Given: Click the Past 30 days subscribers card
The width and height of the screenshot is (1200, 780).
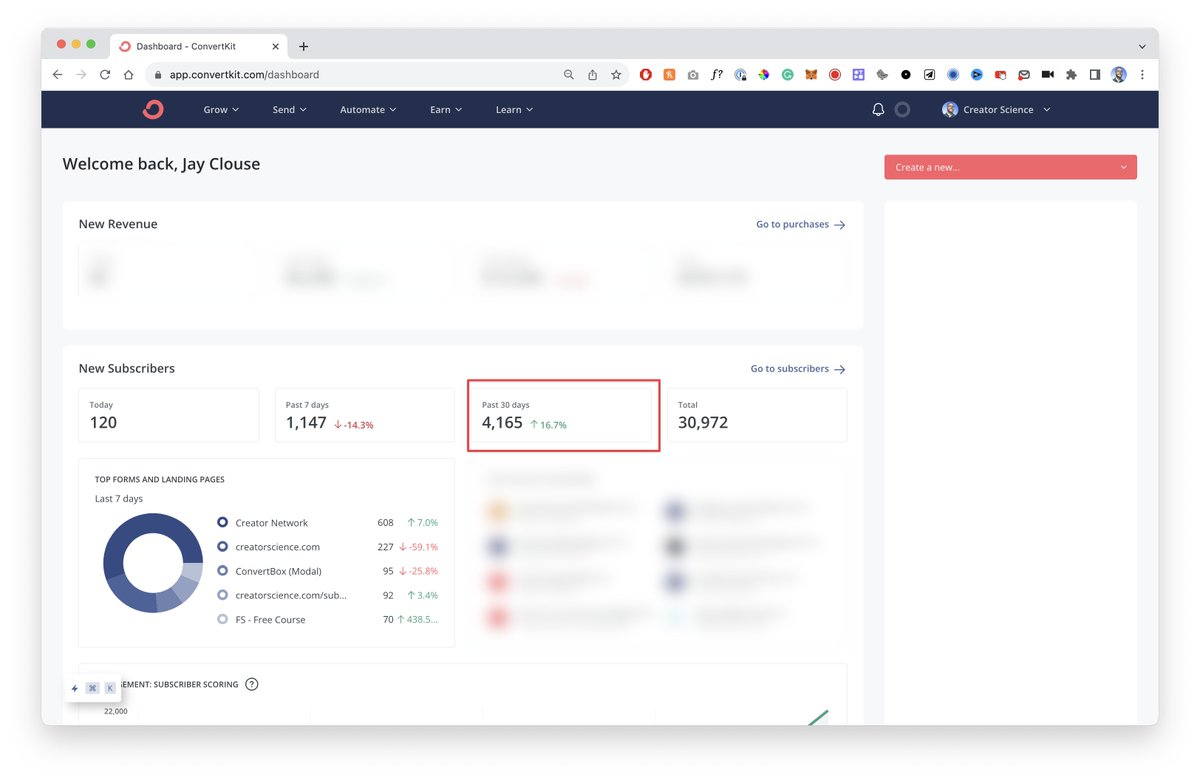Looking at the screenshot, I should (x=561, y=415).
